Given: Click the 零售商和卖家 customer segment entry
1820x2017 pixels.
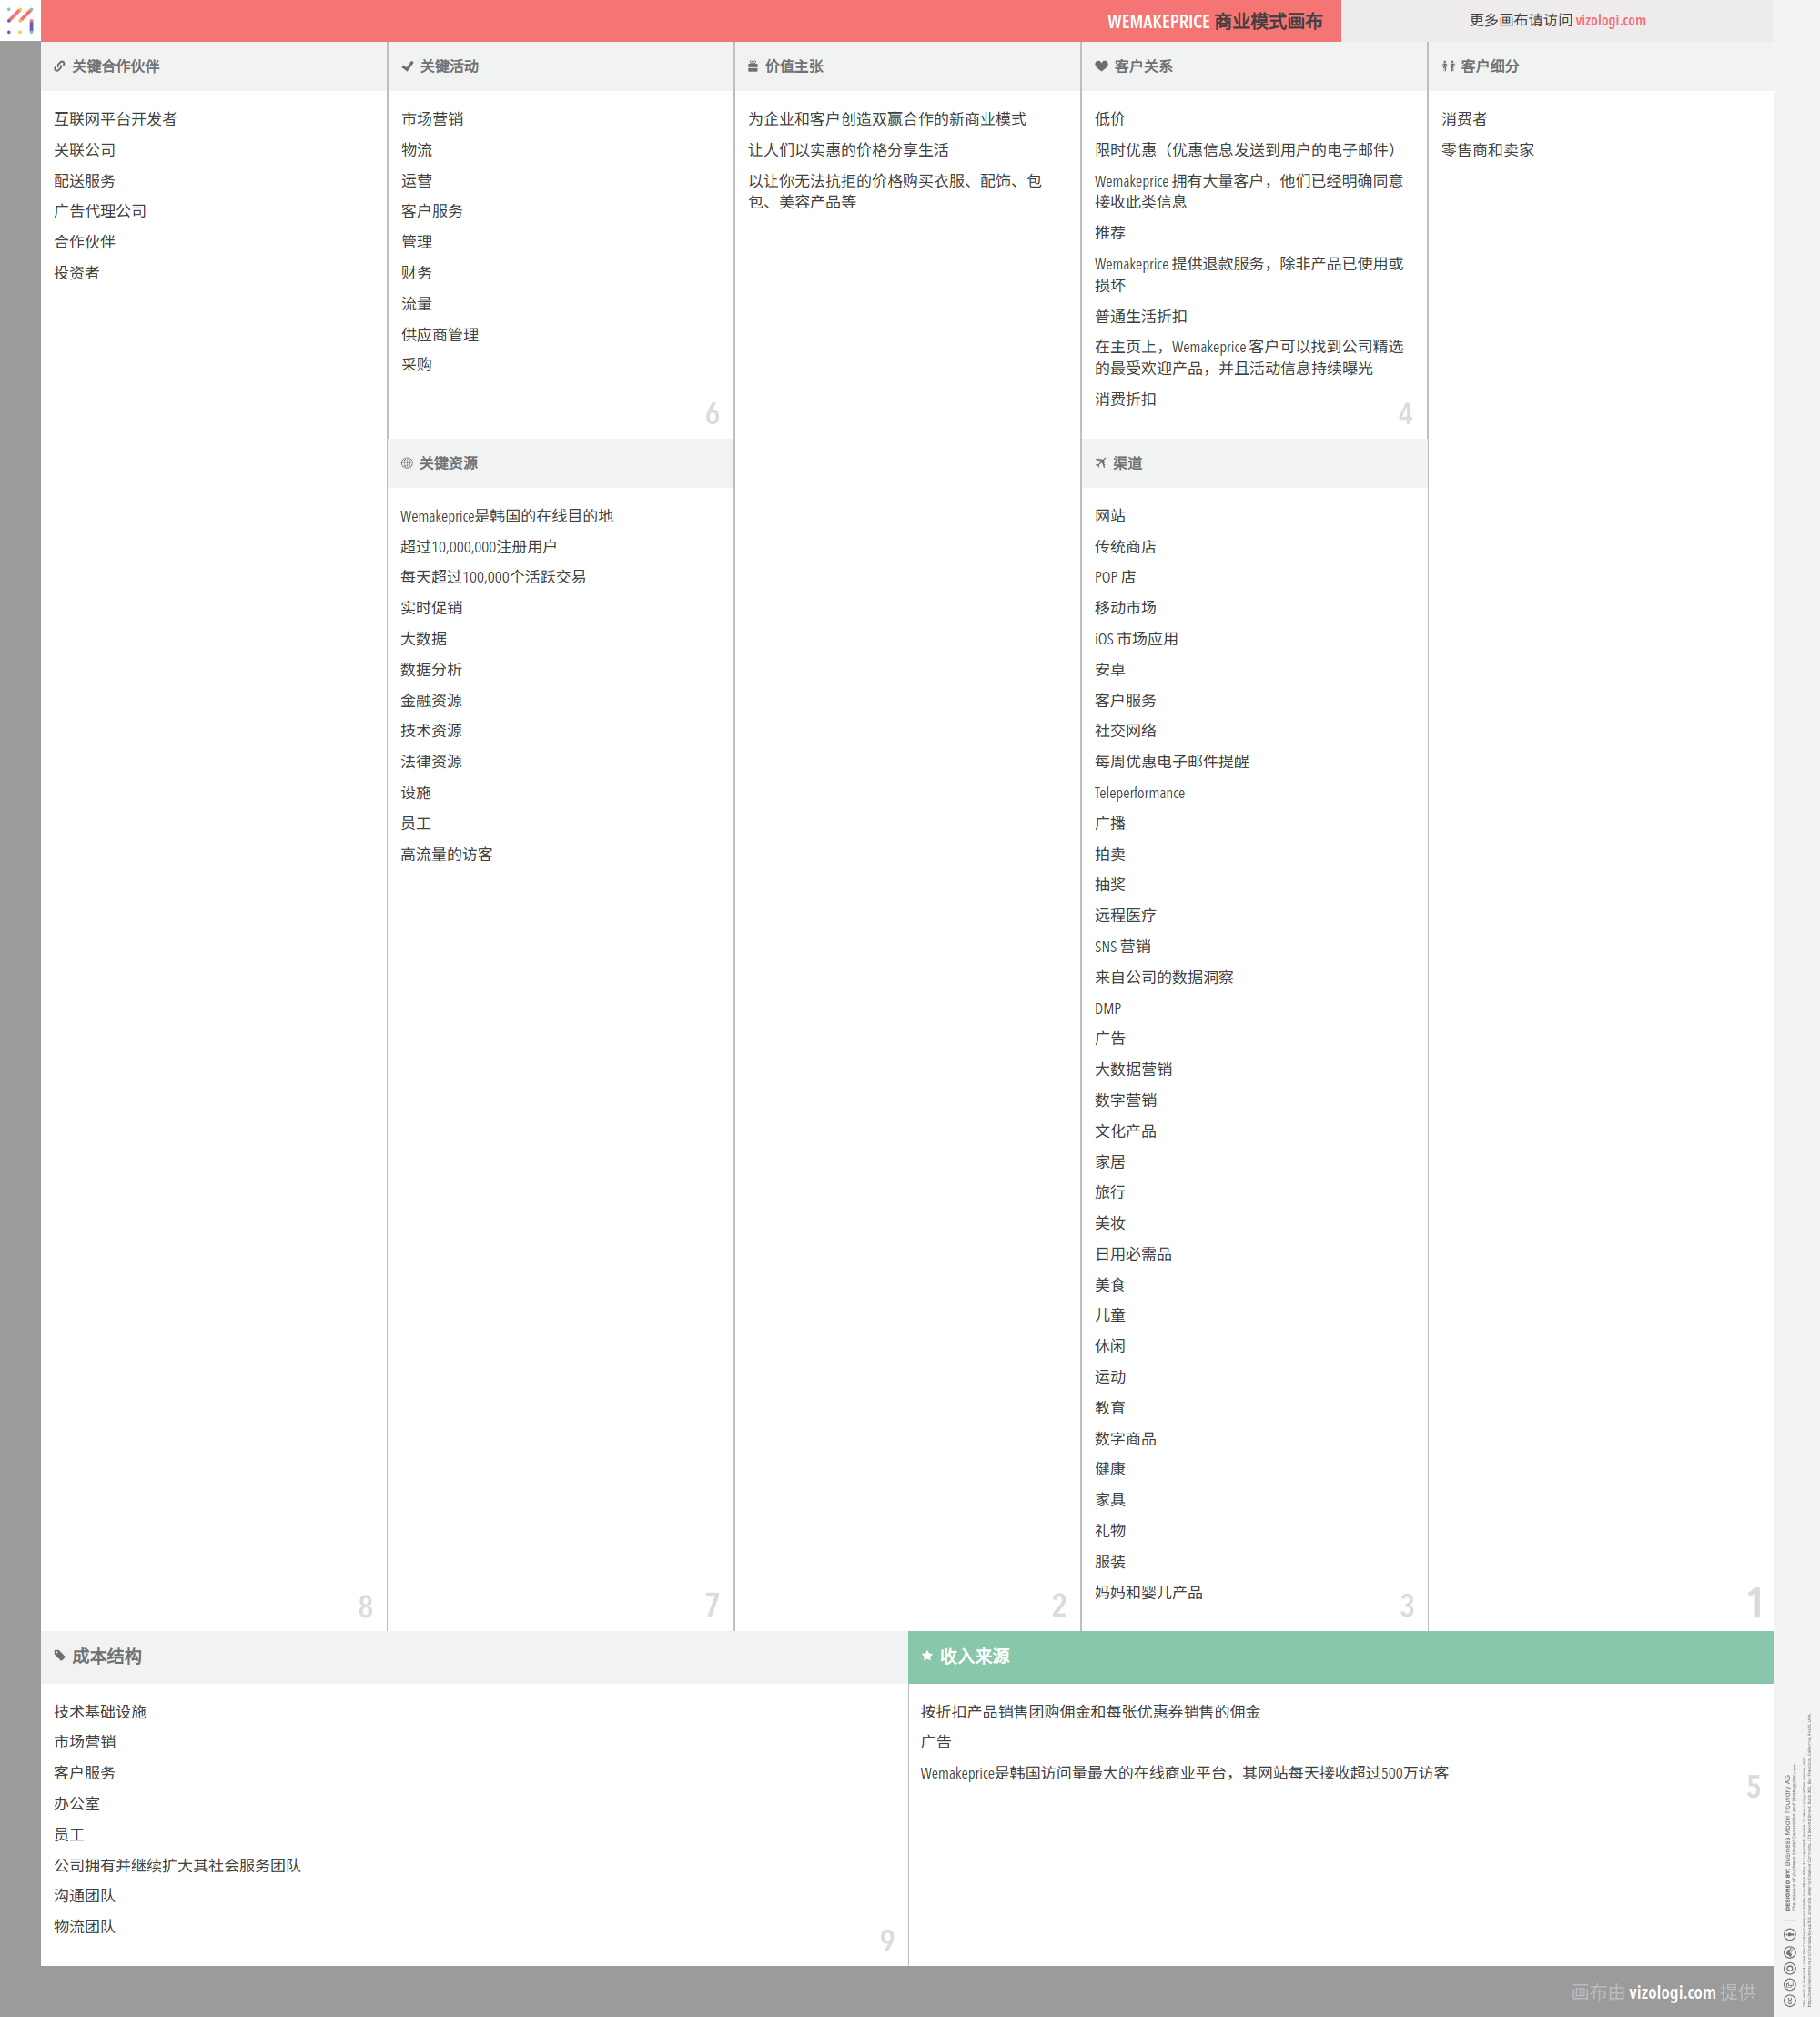Looking at the screenshot, I should coord(1487,150).
